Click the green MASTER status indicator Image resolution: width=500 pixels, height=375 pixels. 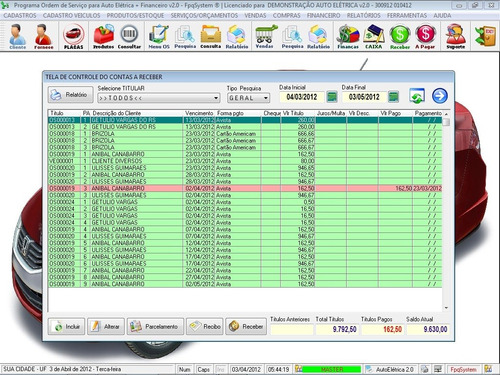tap(332, 369)
